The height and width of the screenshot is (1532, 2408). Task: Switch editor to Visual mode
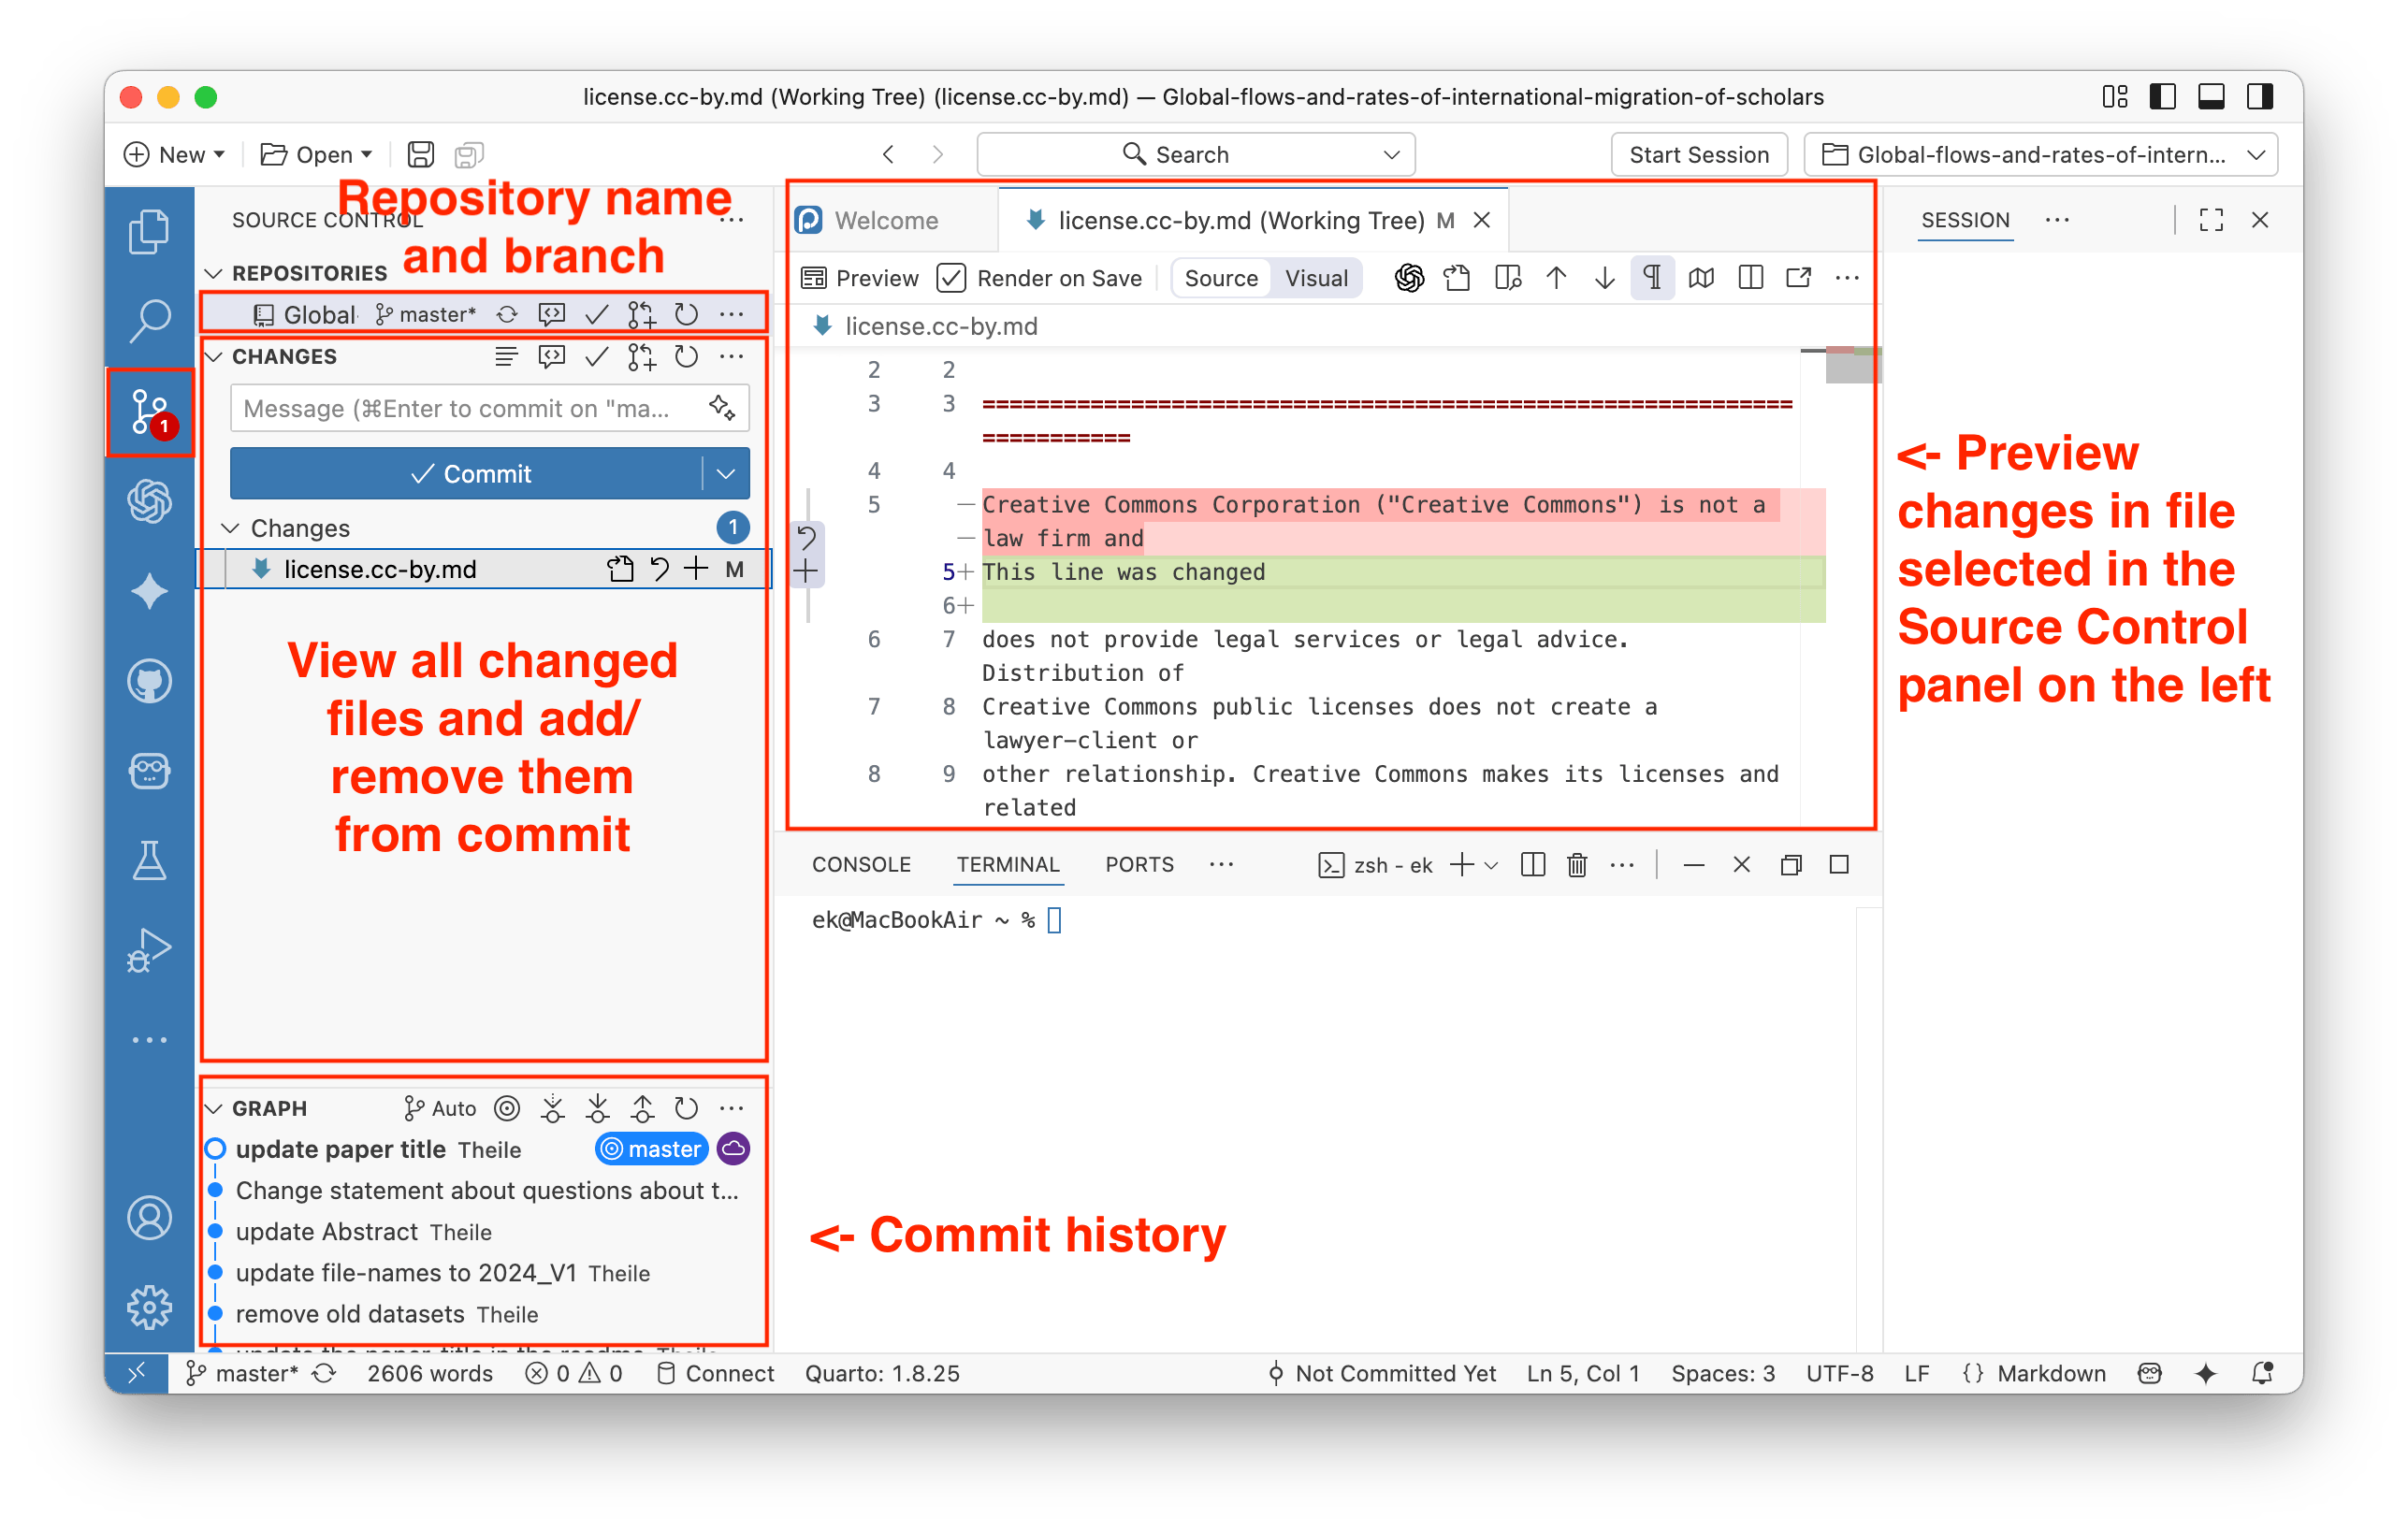click(1316, 278)
